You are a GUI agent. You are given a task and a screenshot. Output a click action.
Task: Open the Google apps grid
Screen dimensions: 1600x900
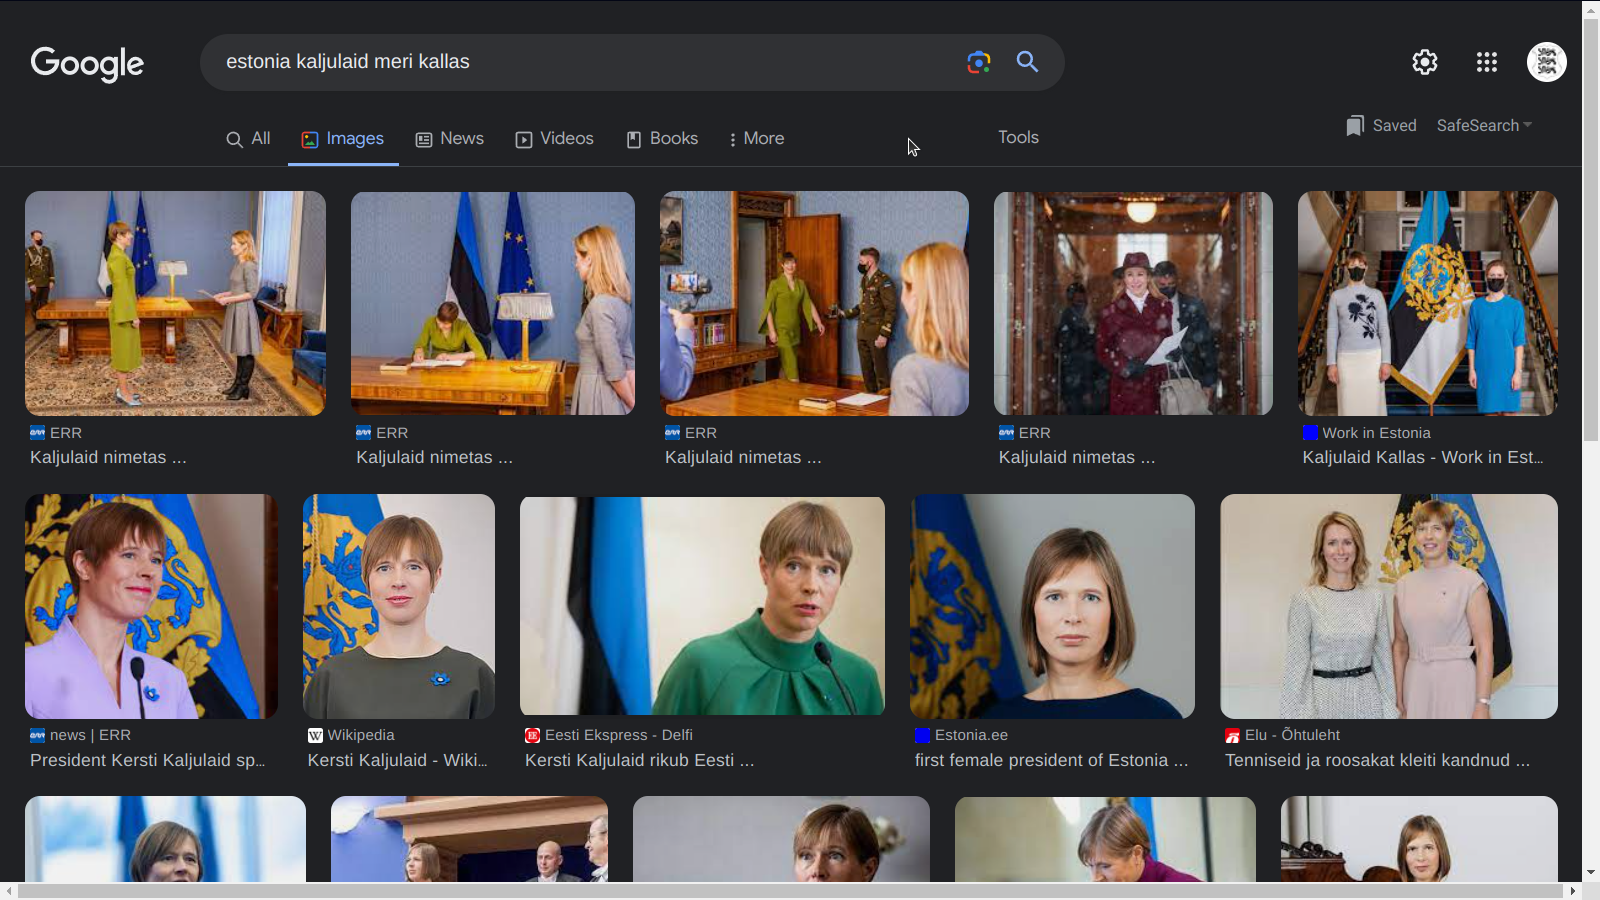[1486, 62]
